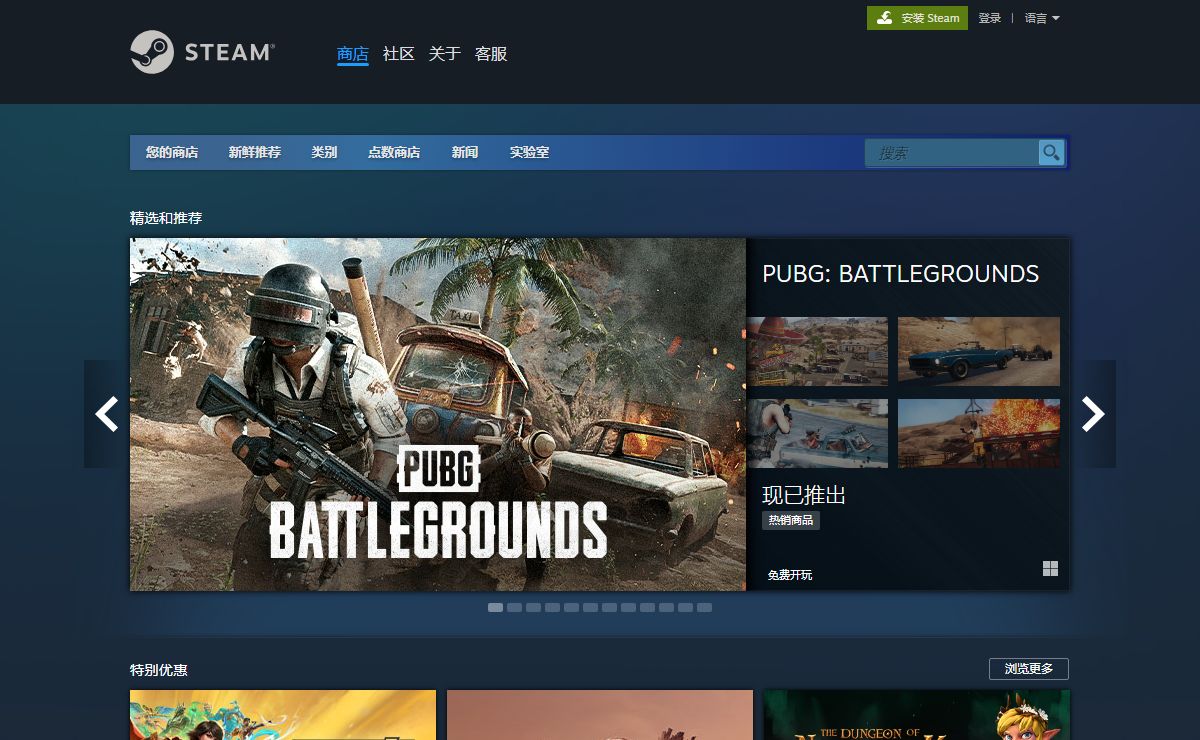
Task: Open the 商店 top navigation tab
Action: pyautogui.click(x=353, y=54)
